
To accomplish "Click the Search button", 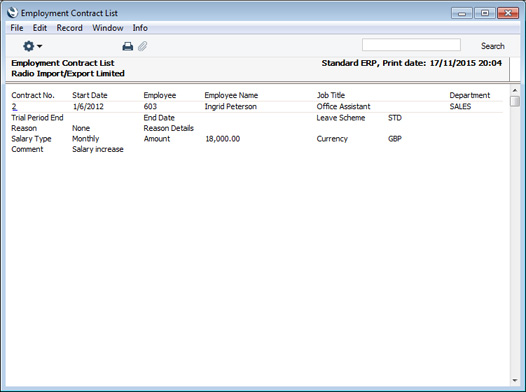I will point(492,46).
